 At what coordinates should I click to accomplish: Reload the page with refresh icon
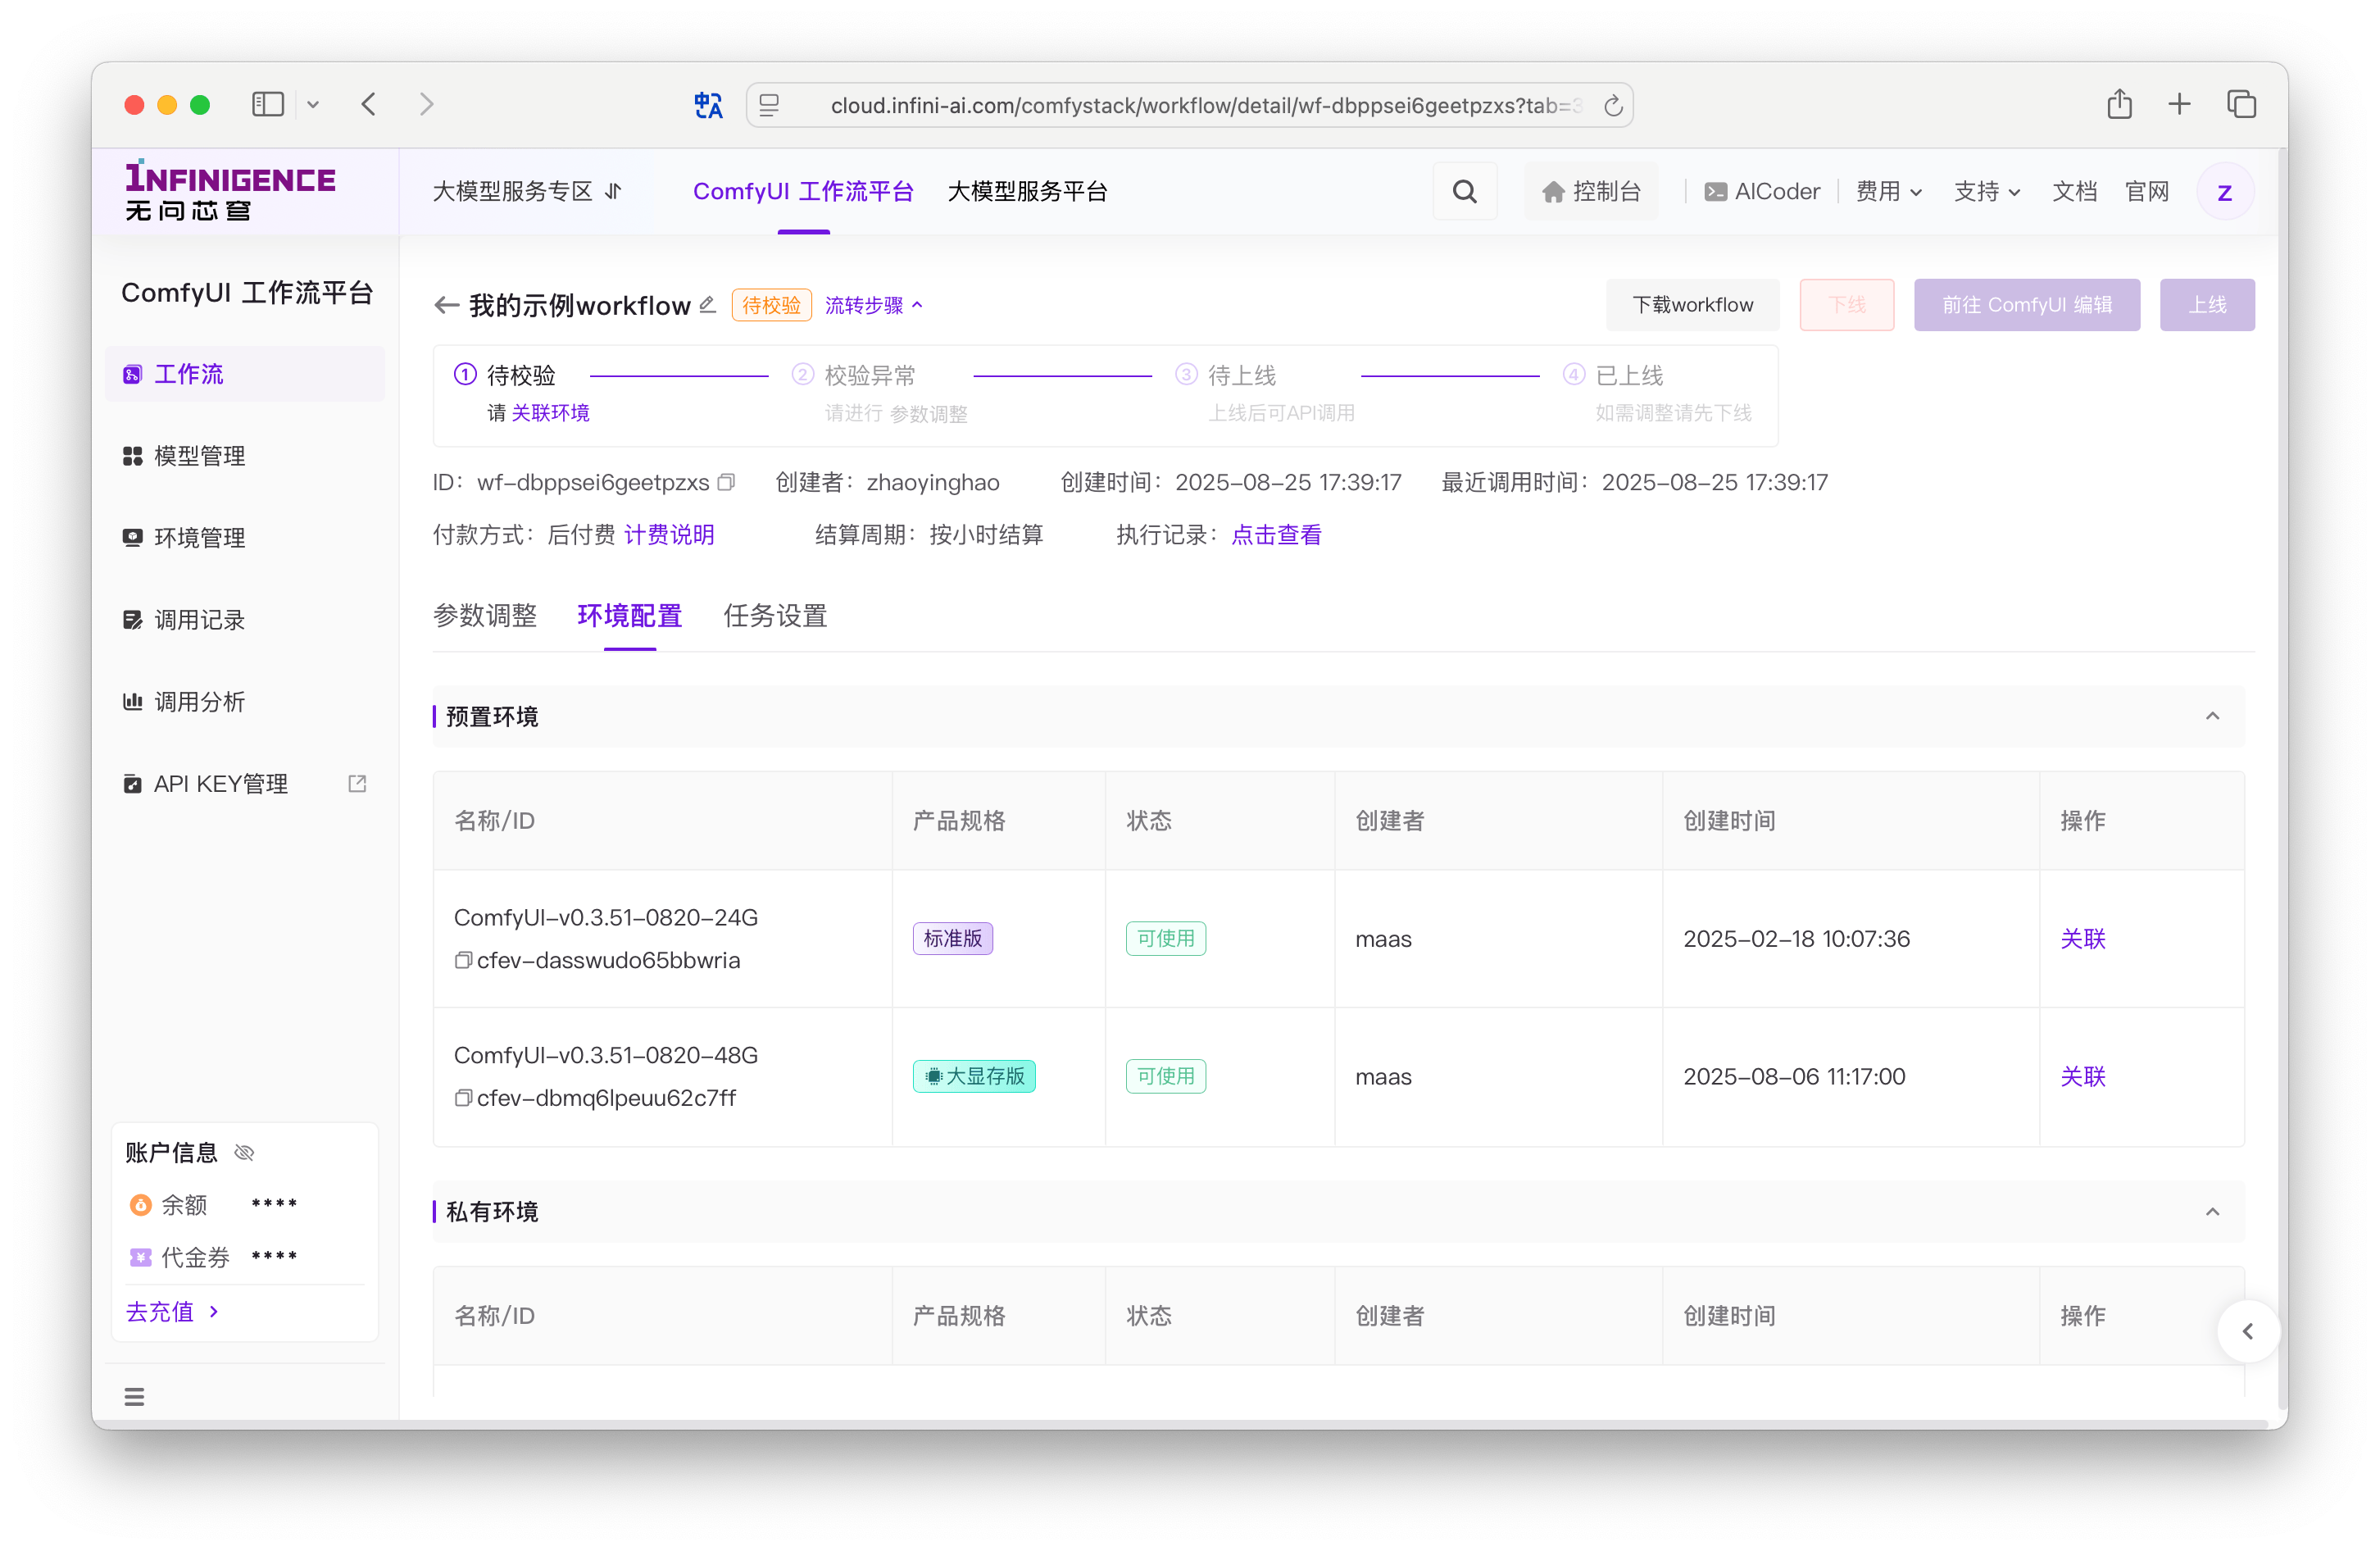1612,105
